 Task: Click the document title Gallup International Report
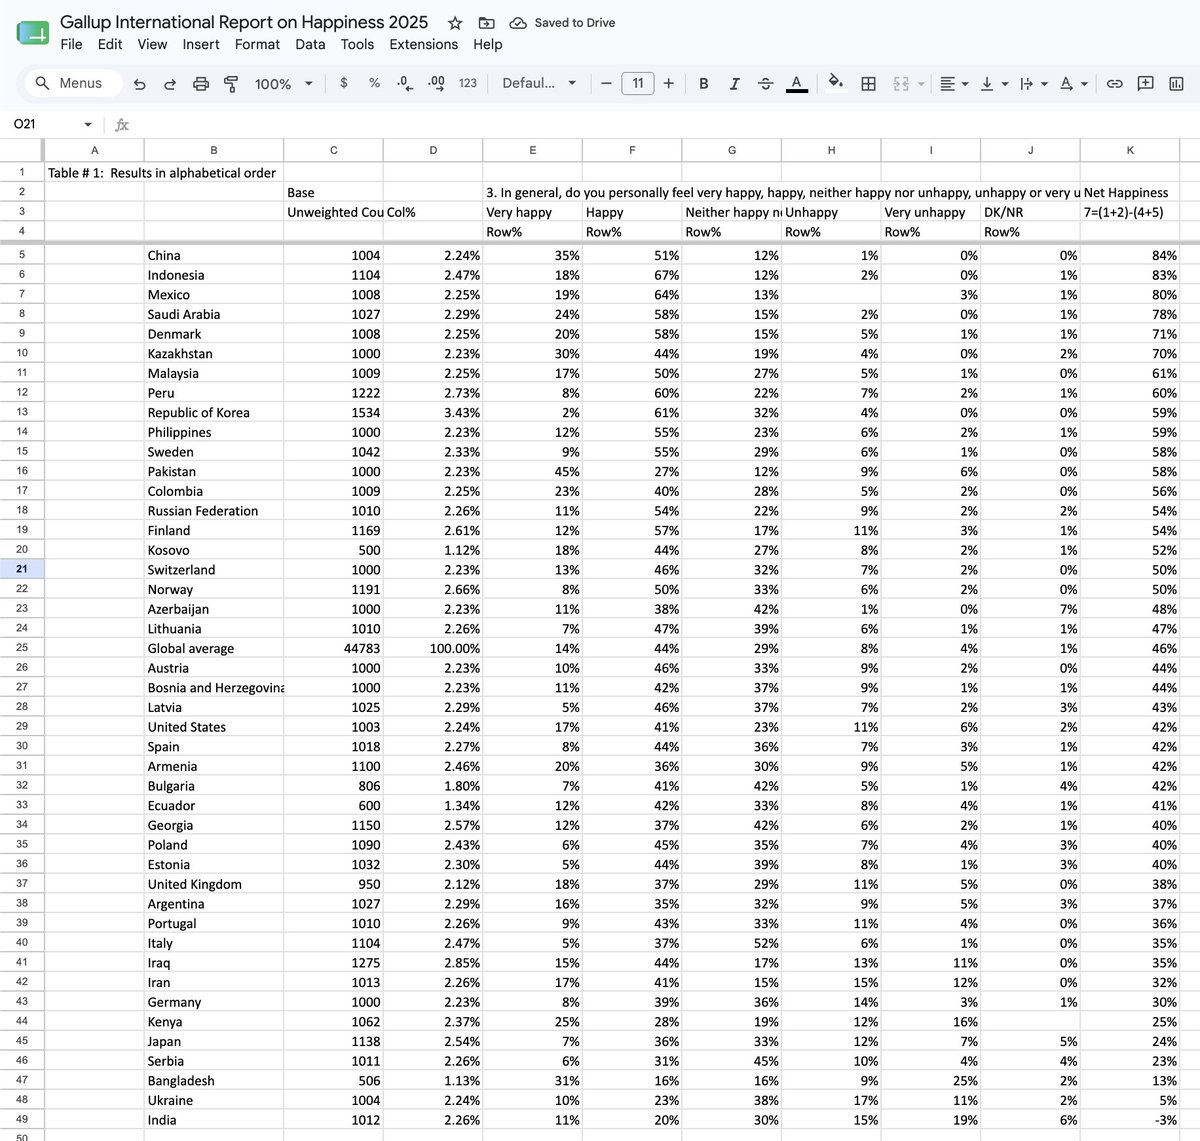(244, 22)
